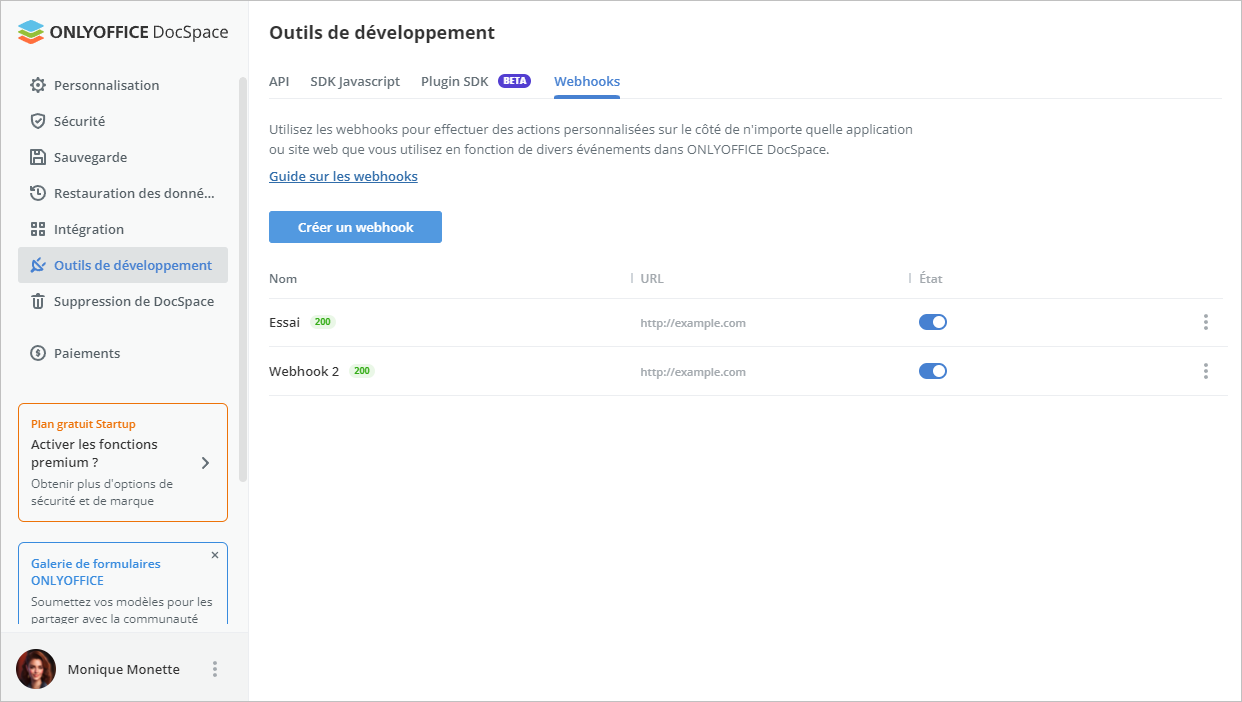The height and width of the screenshot is (702, 1242).
Task: Click the 200 status badge beside Essai
Action: [x=322, y=322]
